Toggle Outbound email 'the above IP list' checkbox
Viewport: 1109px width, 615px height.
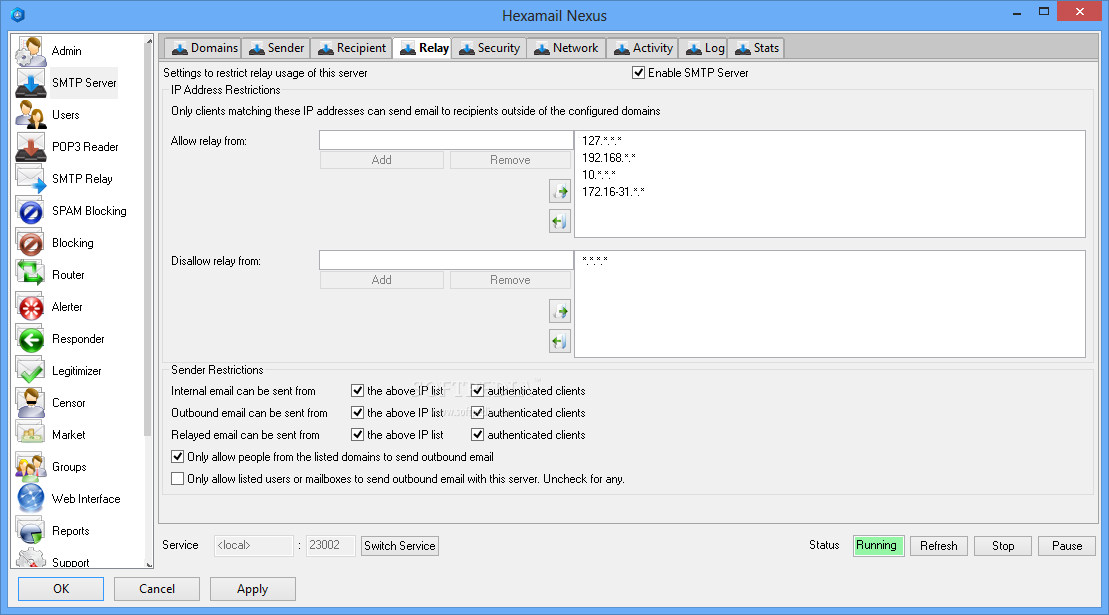tap(357, 413)
